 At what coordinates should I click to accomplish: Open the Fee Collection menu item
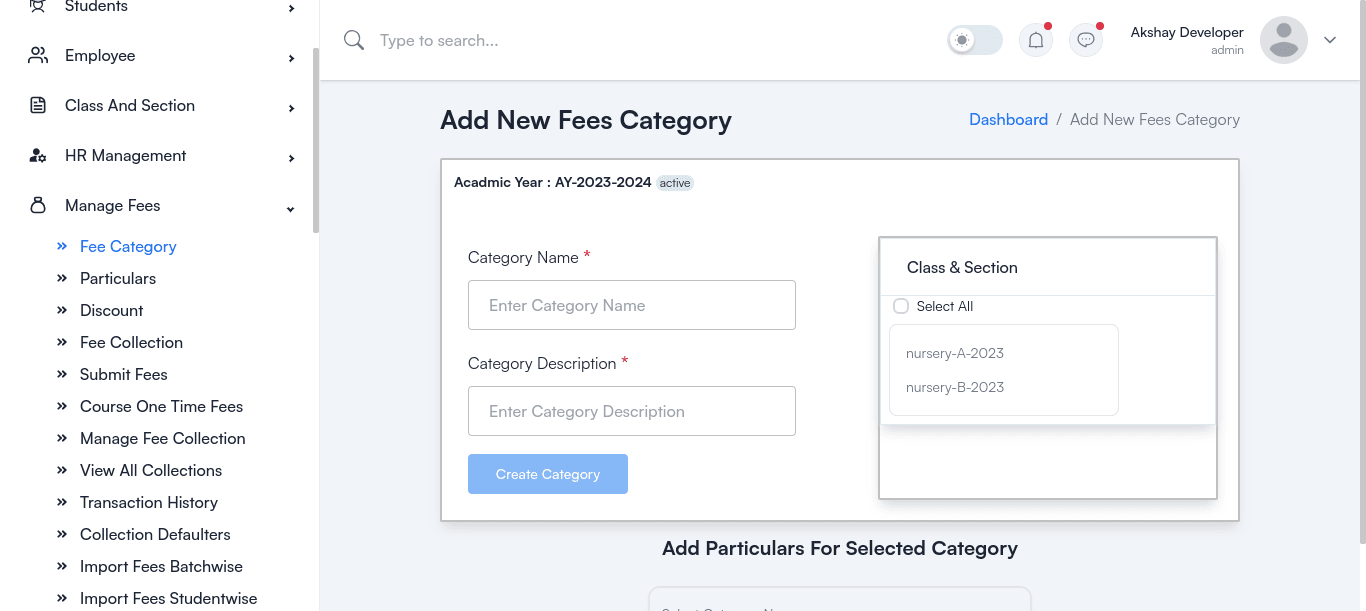[131, 342]
